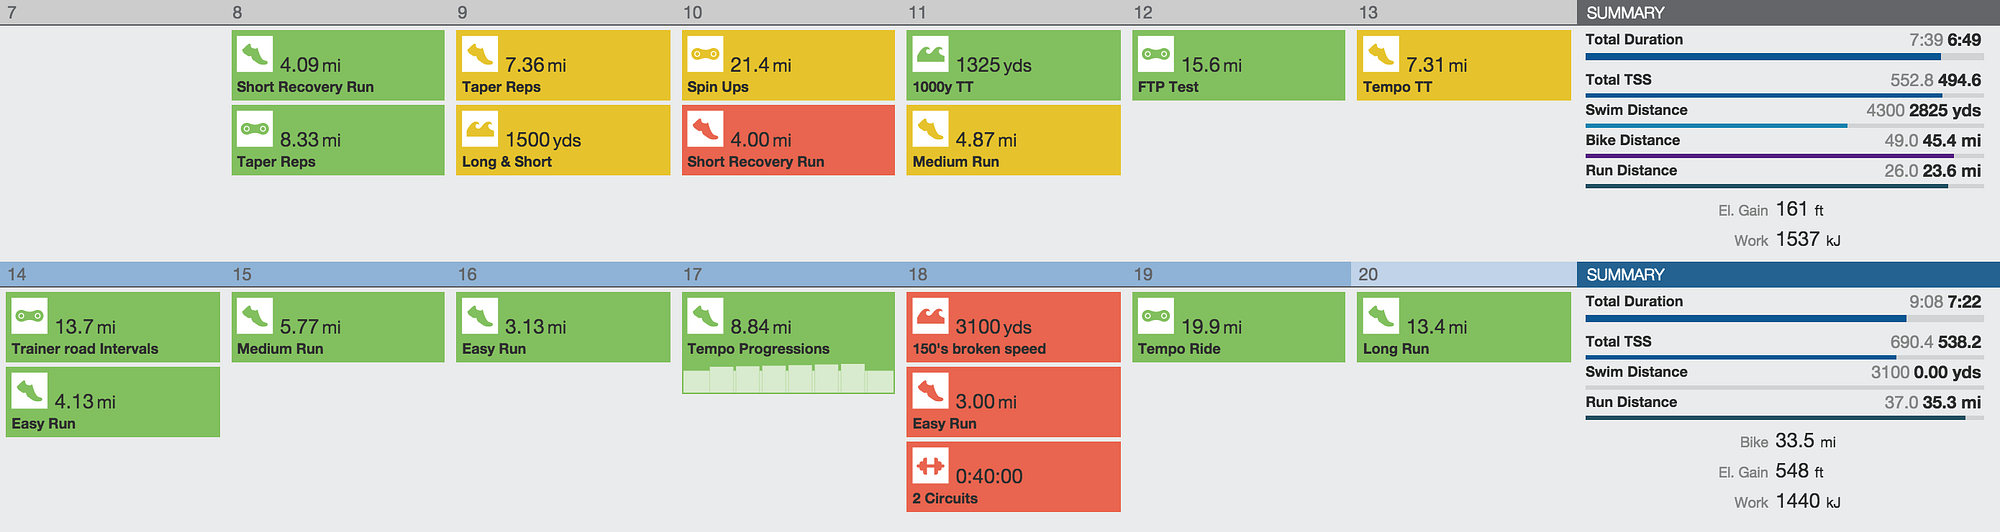
Task: Open the Tempo Ride 19.9 mi workout
Action: pos(1238,327)
